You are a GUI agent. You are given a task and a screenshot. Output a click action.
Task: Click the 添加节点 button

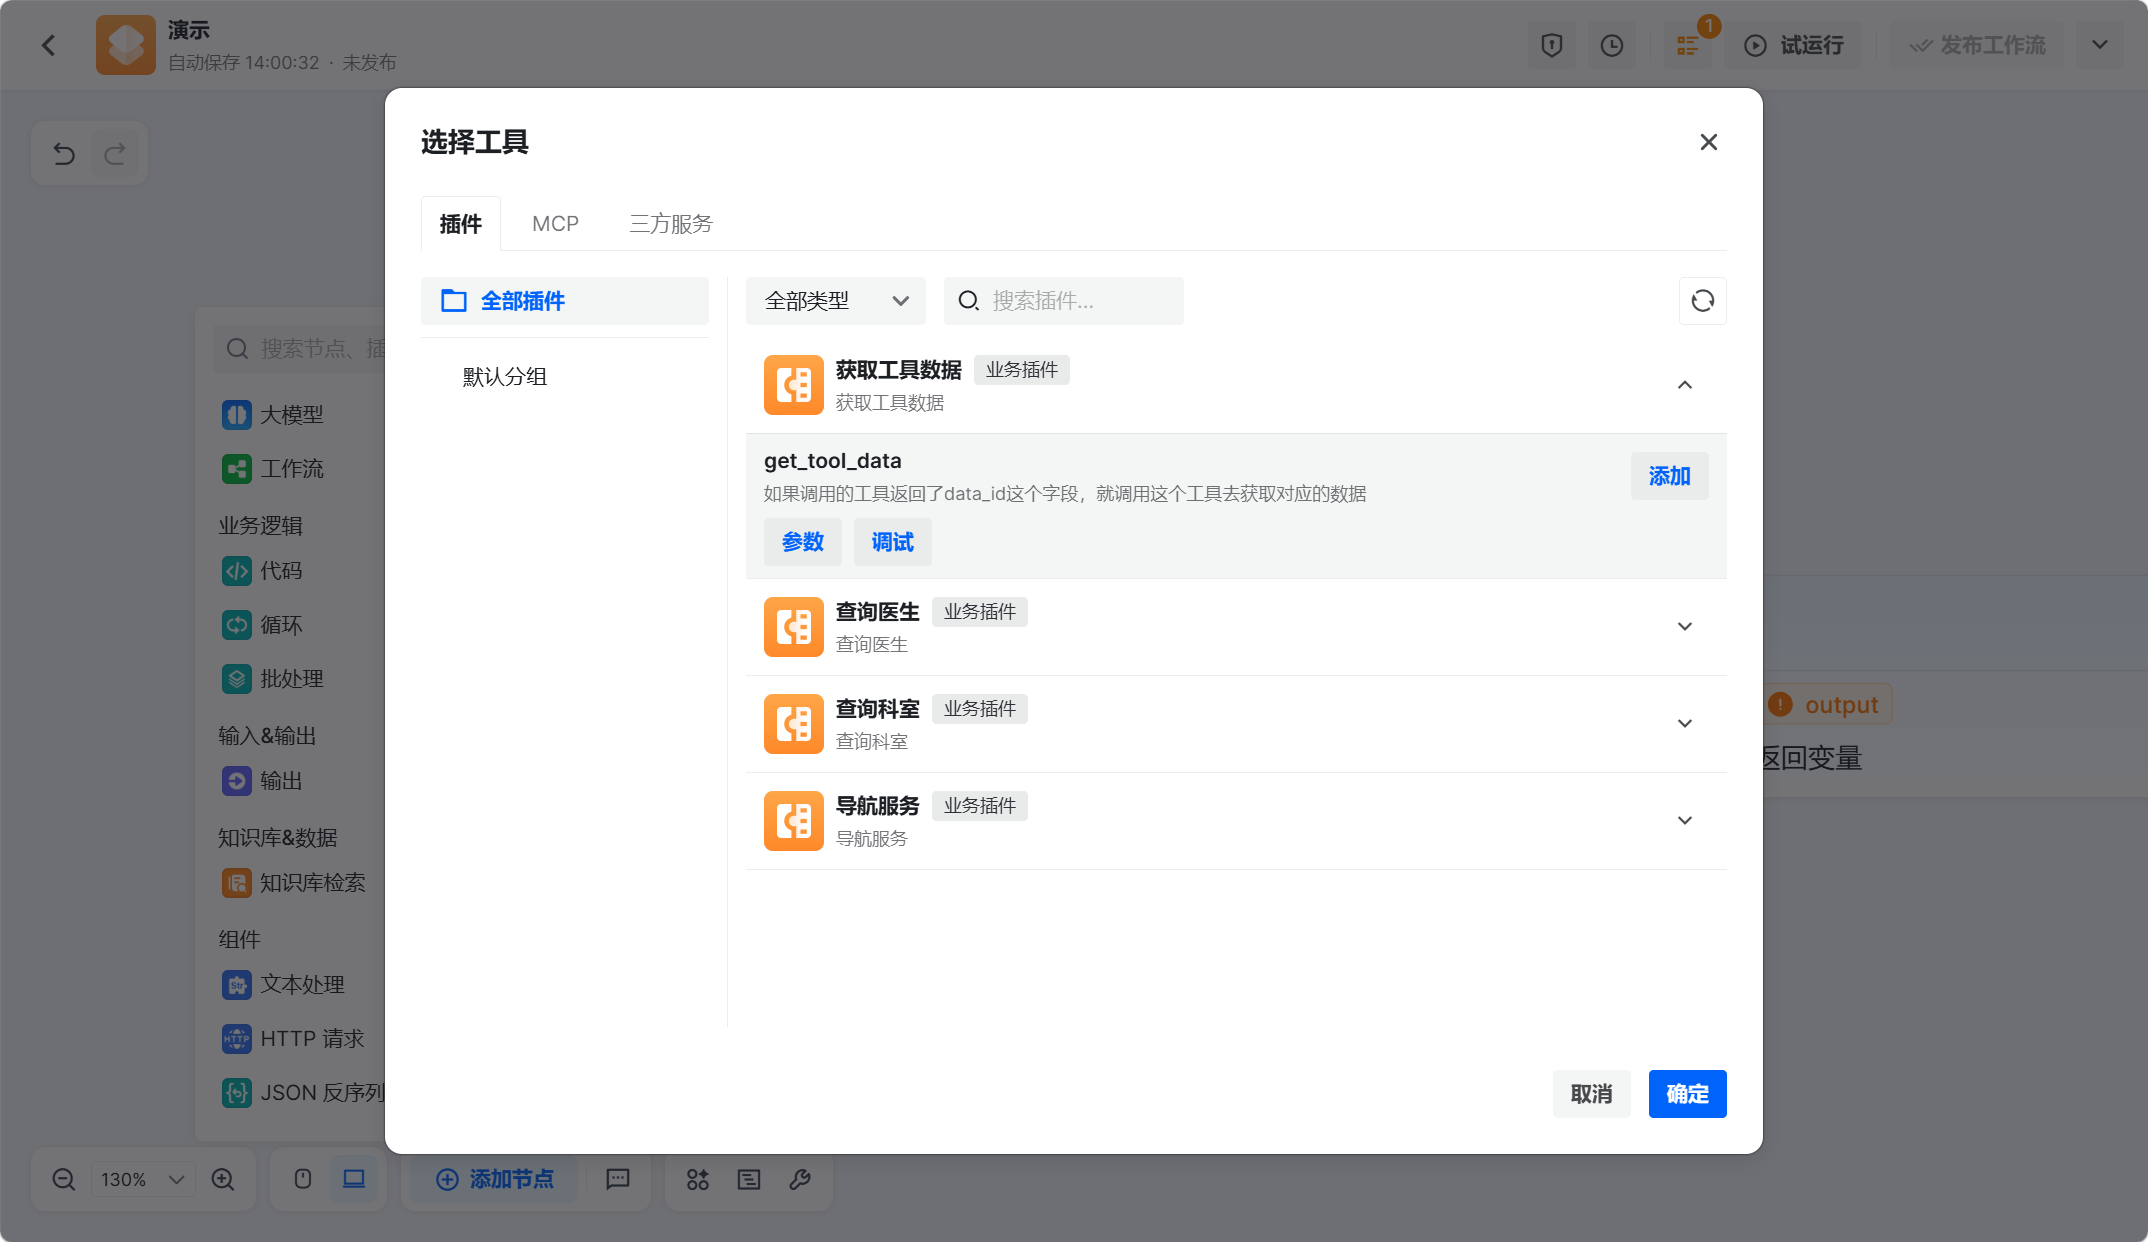[x=495, y=1180]
